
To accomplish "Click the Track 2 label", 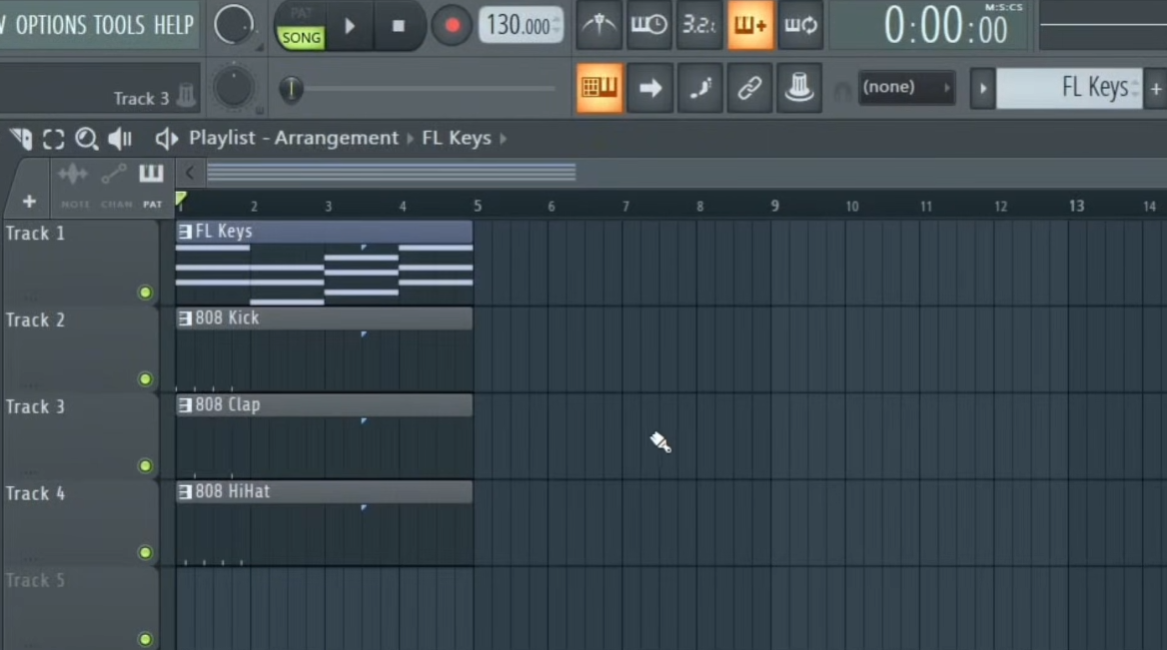I will 35,320.
